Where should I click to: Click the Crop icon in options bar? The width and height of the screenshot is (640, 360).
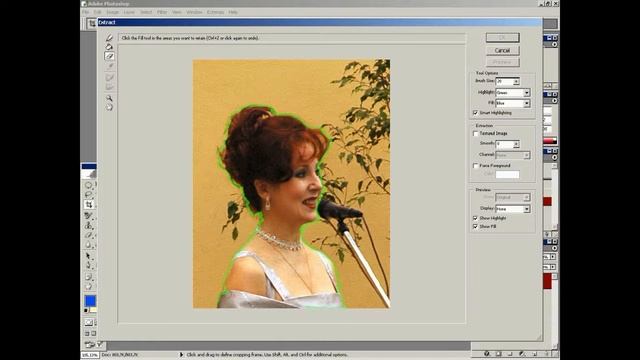(92, 24)
